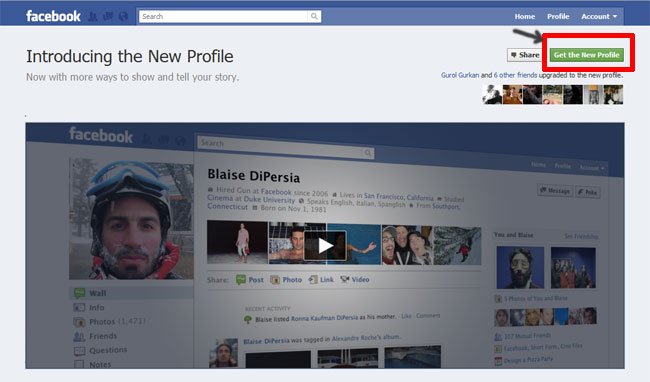Image resolution: width=650 pixels, height=382 pixels.
Task: Open friend requests icon in header
Action: [93, 17]
